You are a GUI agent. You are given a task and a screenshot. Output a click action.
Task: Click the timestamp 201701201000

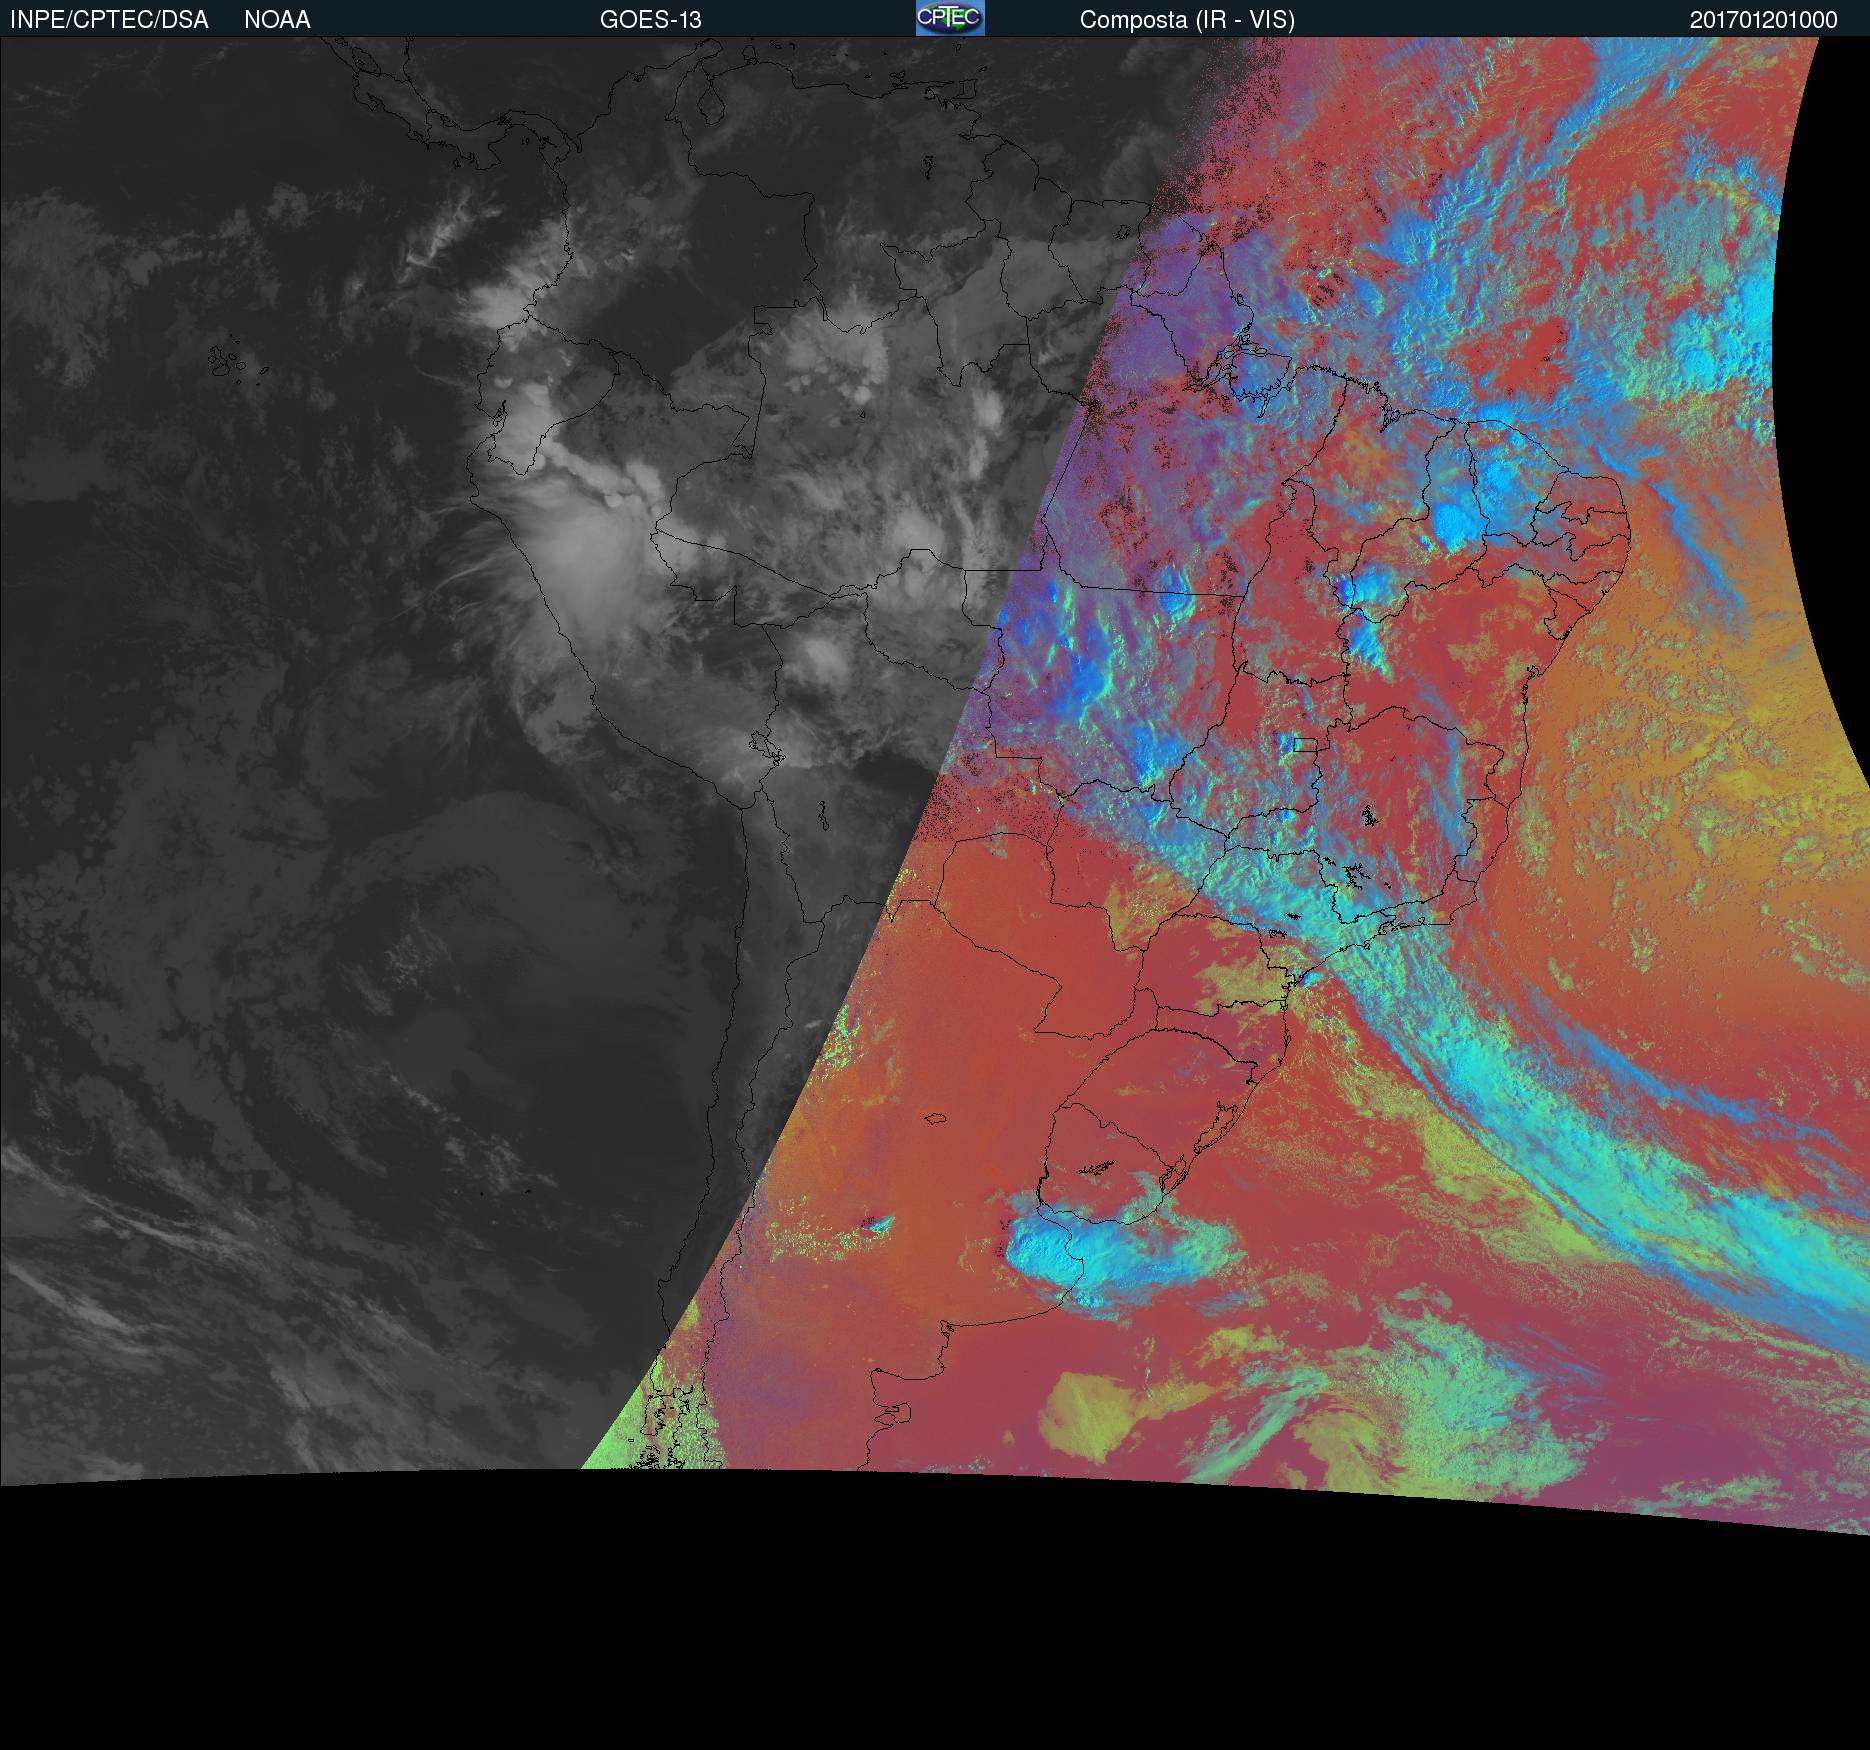tap(1764, 20)
